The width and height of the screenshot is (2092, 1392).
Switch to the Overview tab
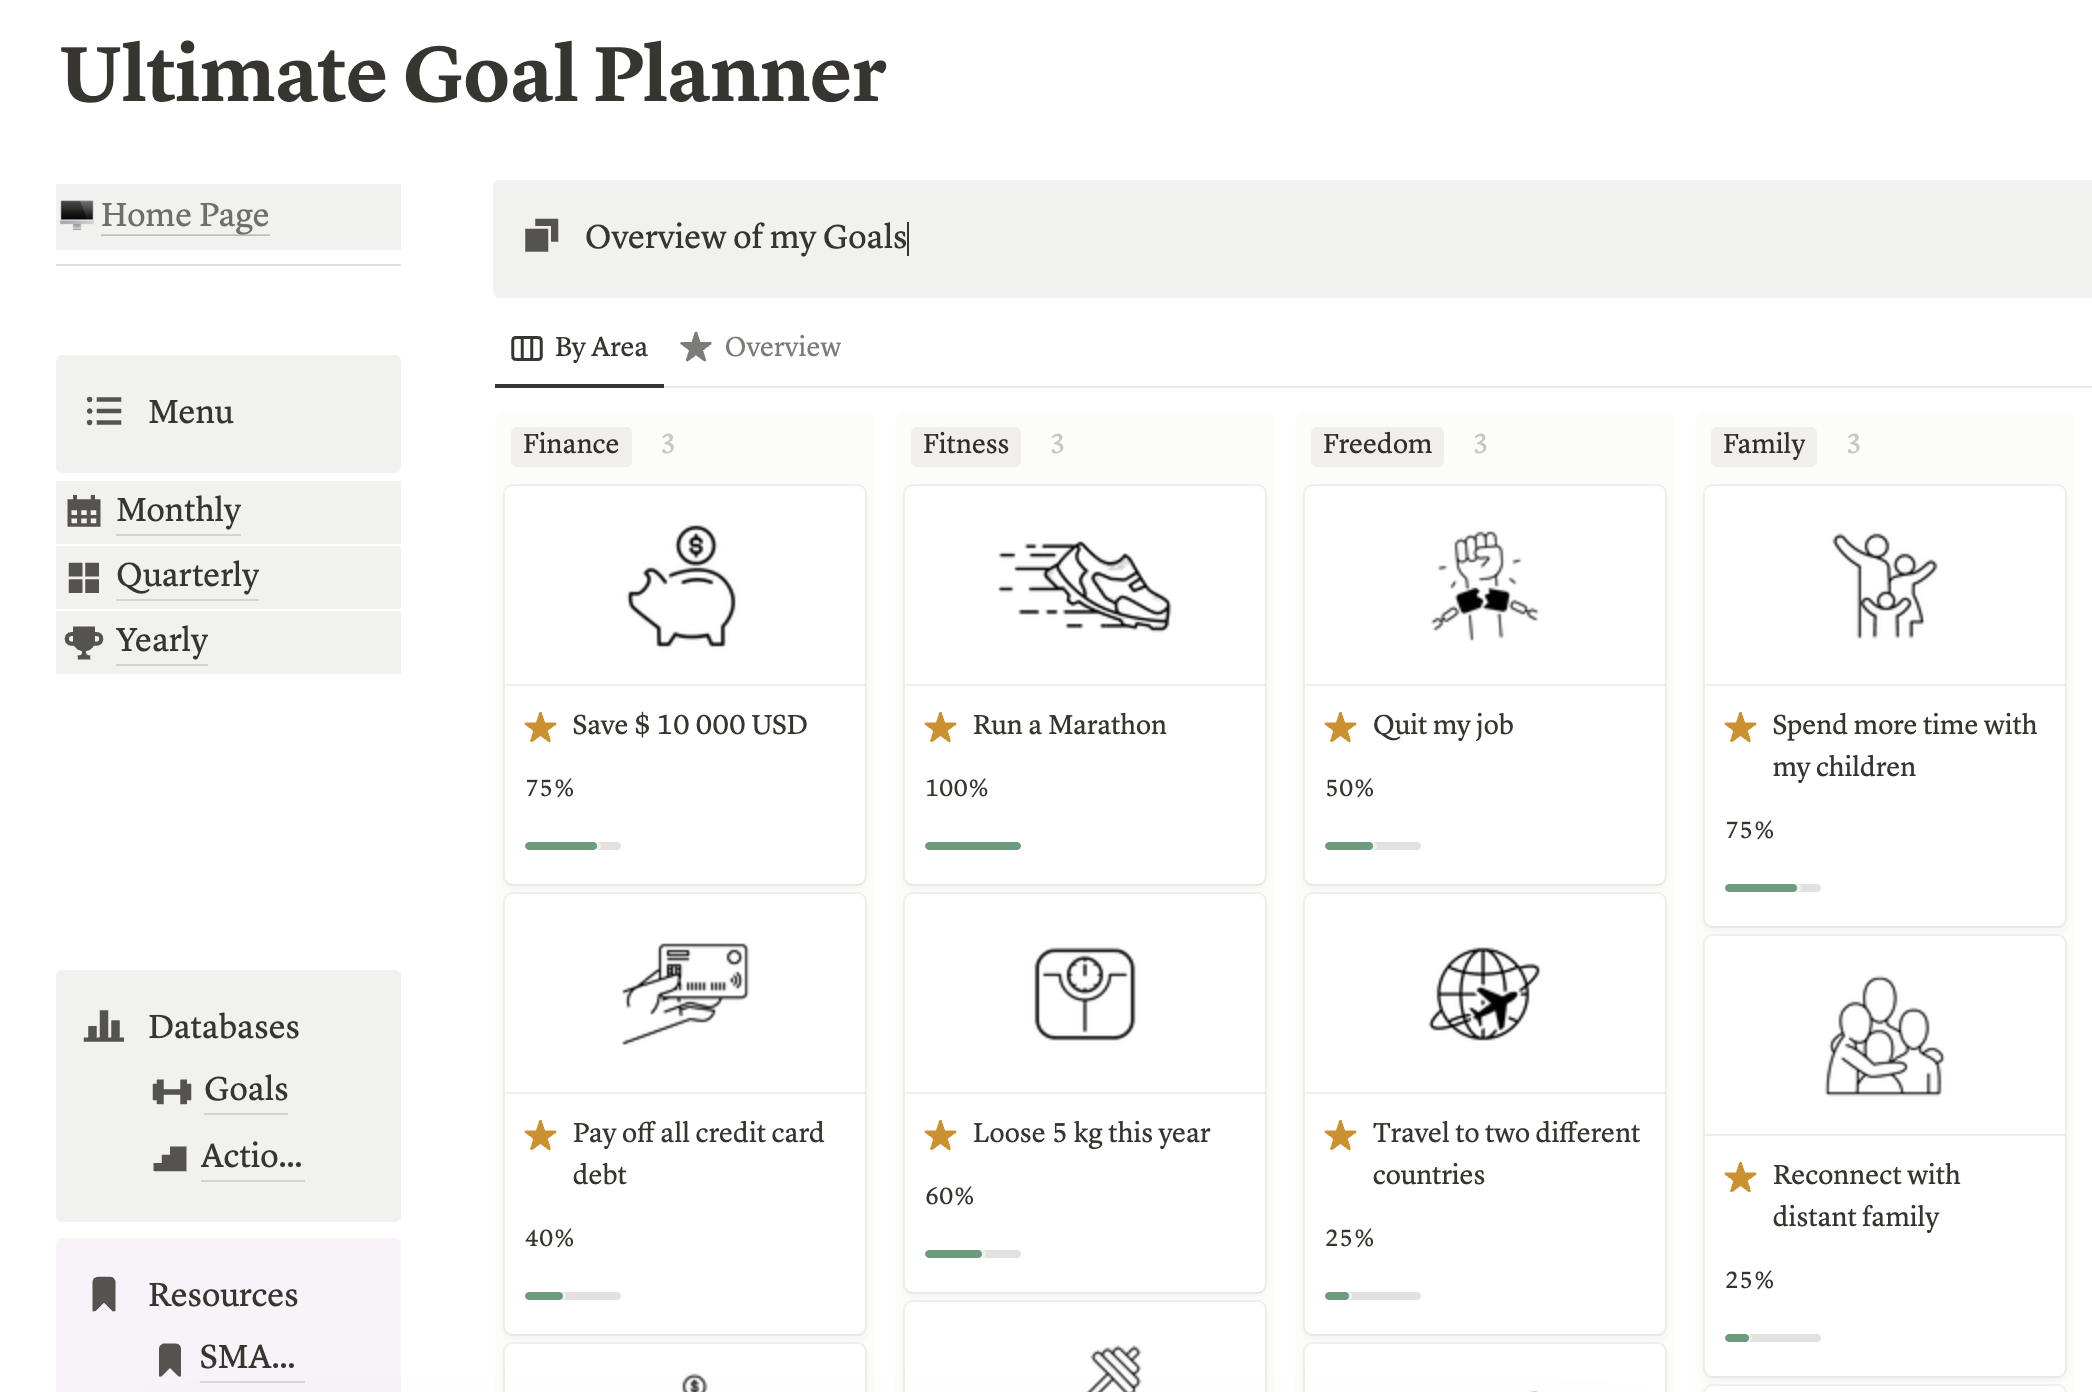point(761,347)
